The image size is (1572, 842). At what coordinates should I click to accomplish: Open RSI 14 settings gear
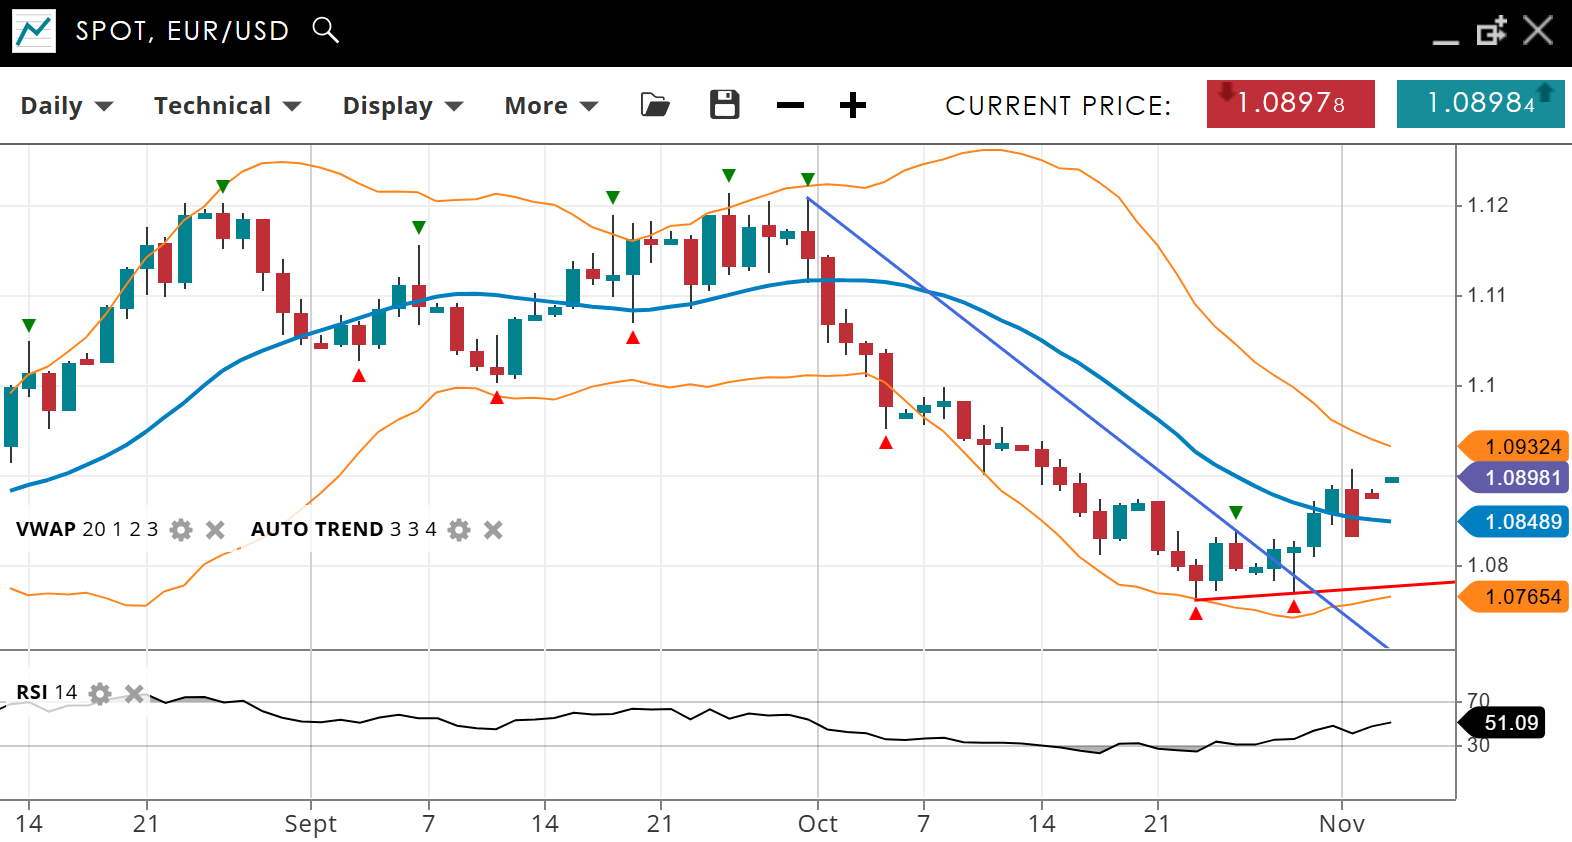pos(100,693)
